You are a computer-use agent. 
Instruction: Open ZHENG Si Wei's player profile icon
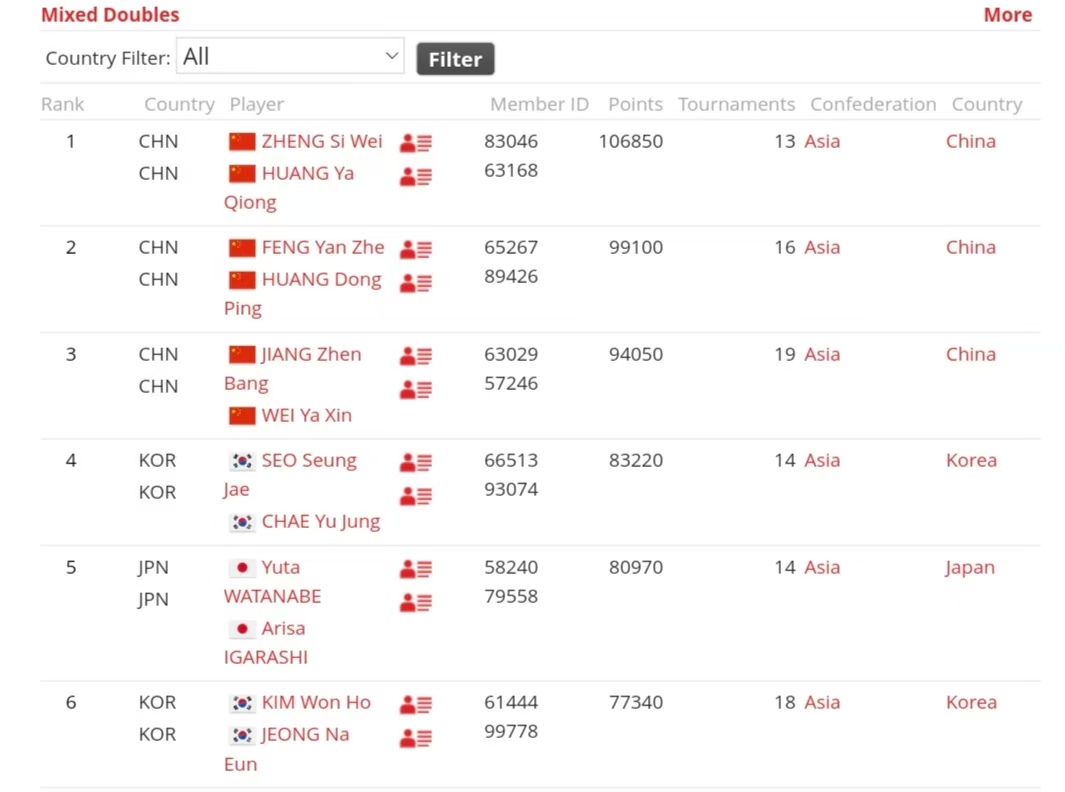415,143
